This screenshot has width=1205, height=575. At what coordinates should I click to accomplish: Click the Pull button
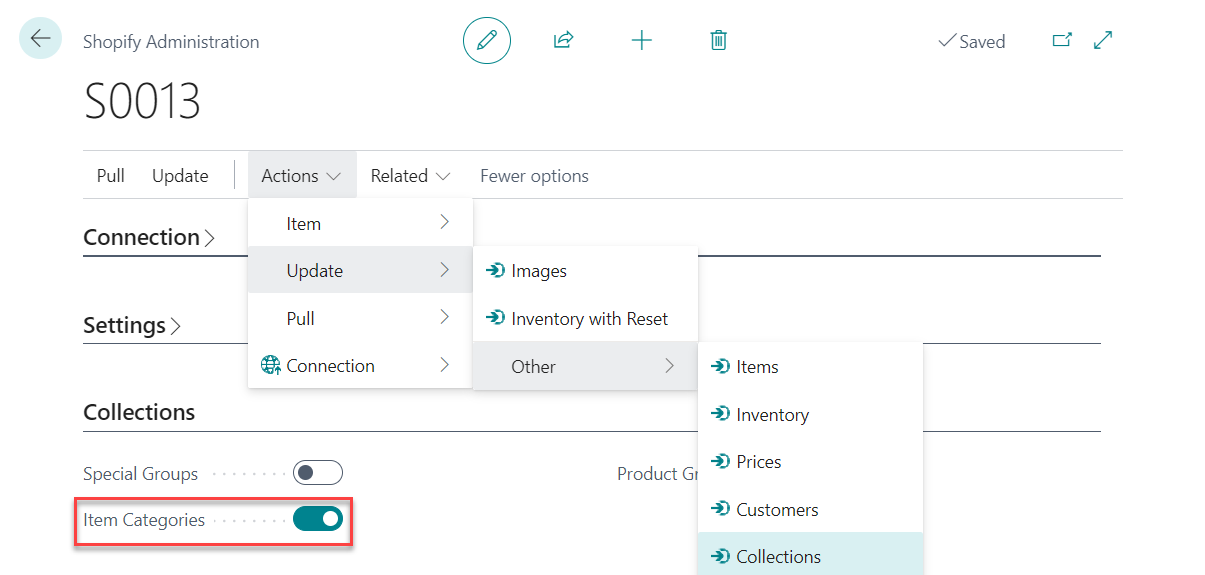tap(111, 176)
